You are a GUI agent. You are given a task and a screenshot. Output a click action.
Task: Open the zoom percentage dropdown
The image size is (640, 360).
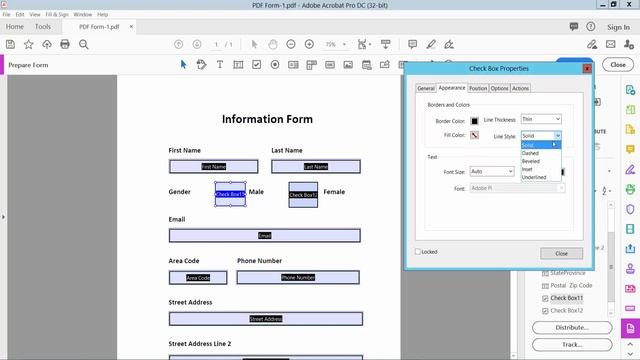pos(344,44)
